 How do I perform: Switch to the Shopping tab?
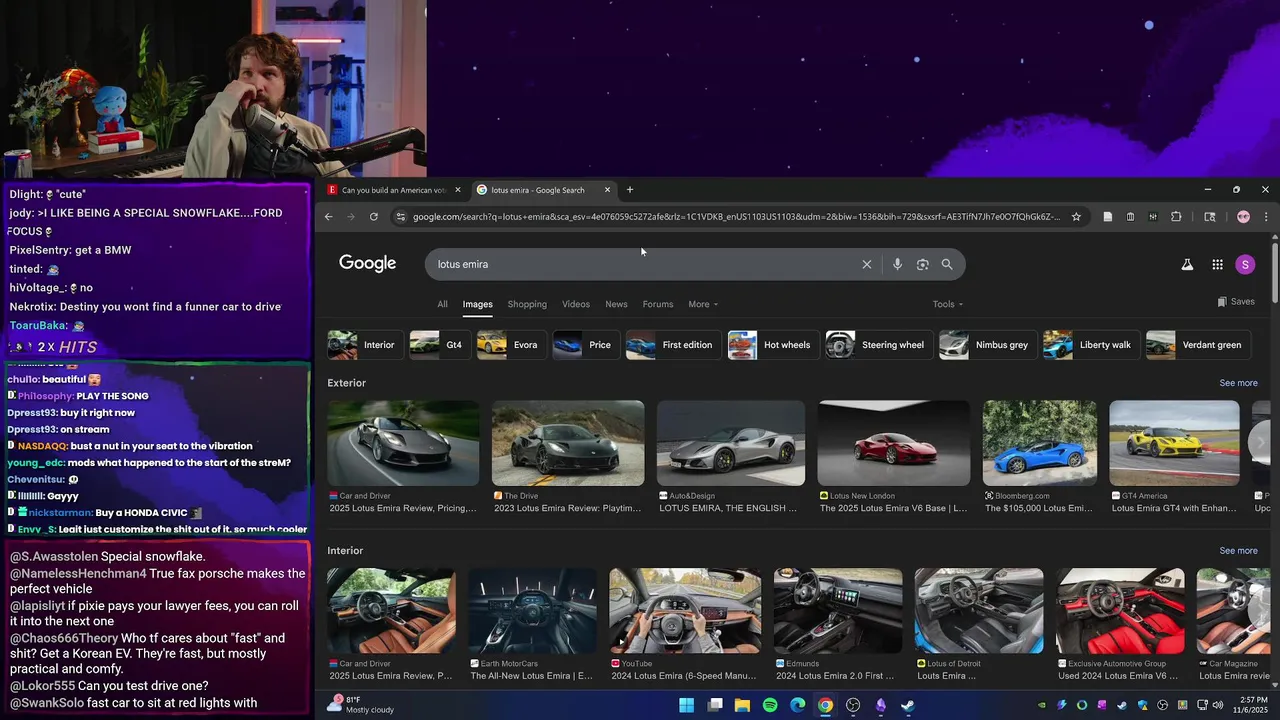[x=527, y=304]
